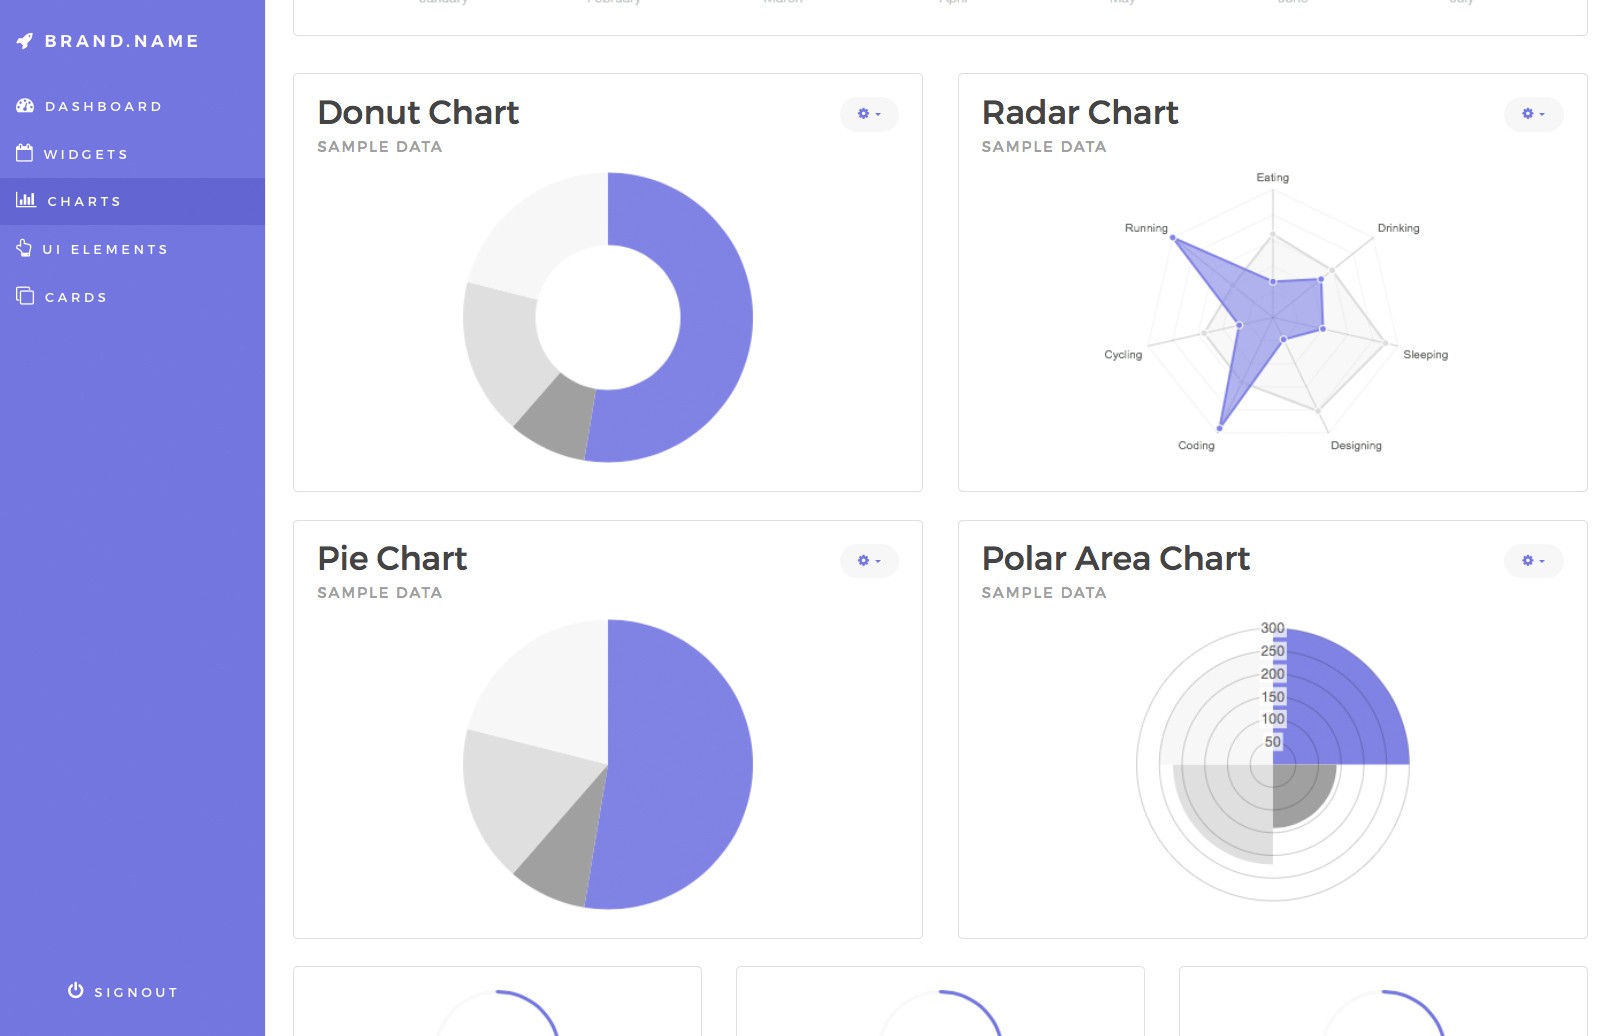The image size is (1600, 1036).
Task: Click the rocket logo icon
Action: [25, 41]
